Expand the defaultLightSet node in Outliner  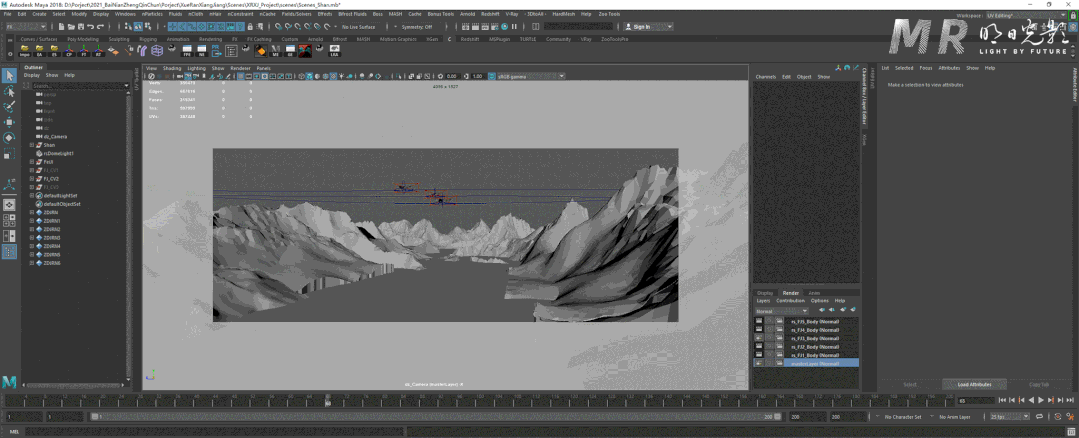pos(32,196)
